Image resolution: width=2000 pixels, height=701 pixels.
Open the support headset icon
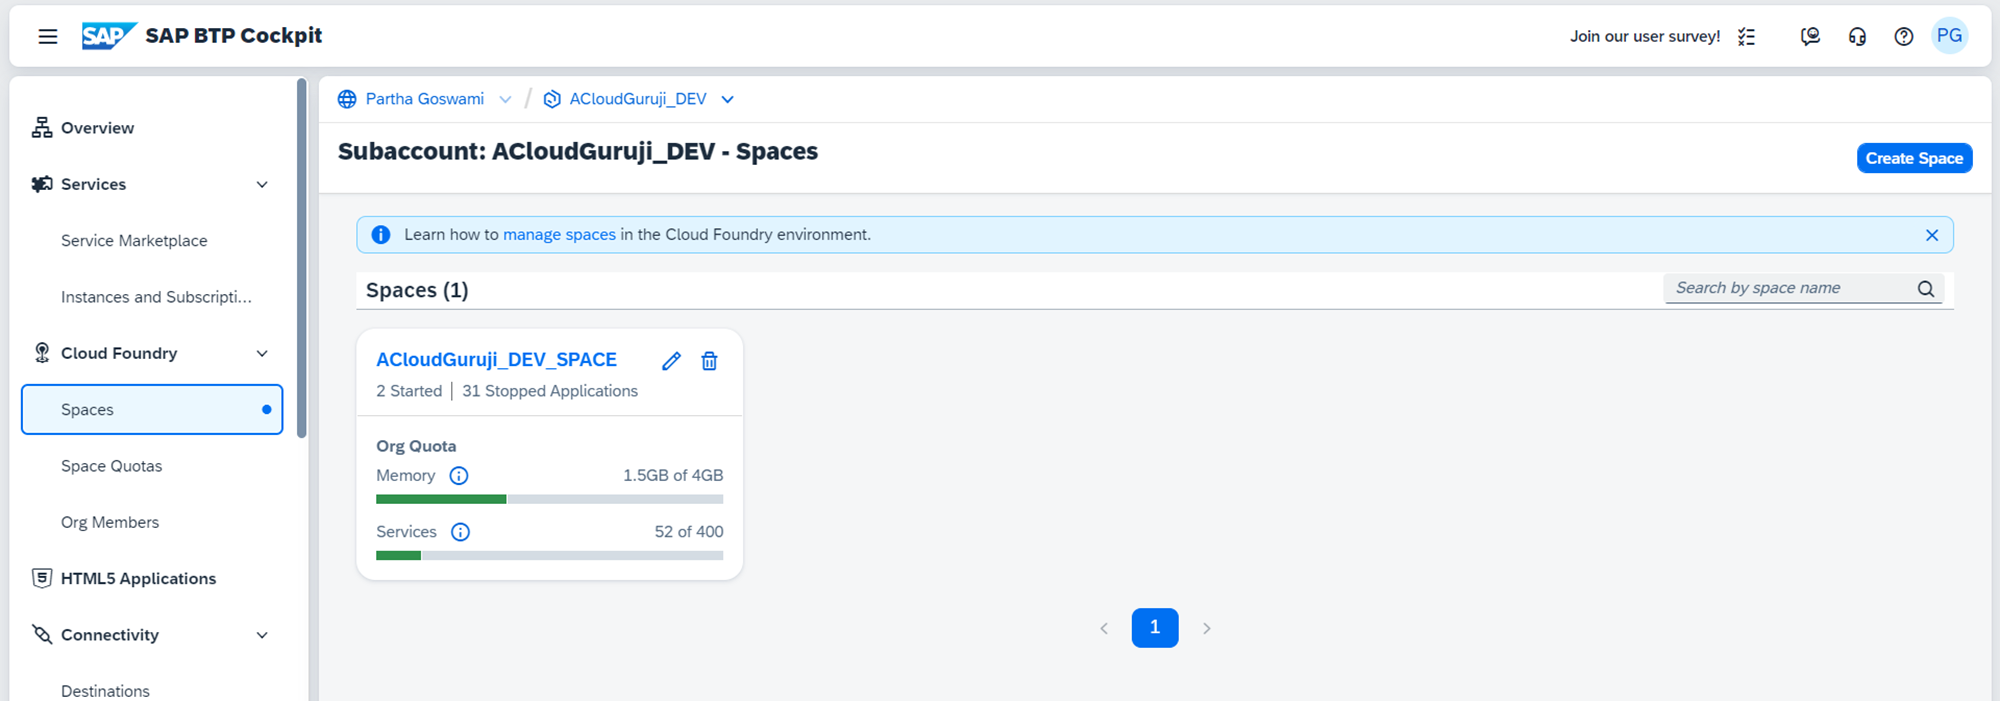[x=1857, y=37]
